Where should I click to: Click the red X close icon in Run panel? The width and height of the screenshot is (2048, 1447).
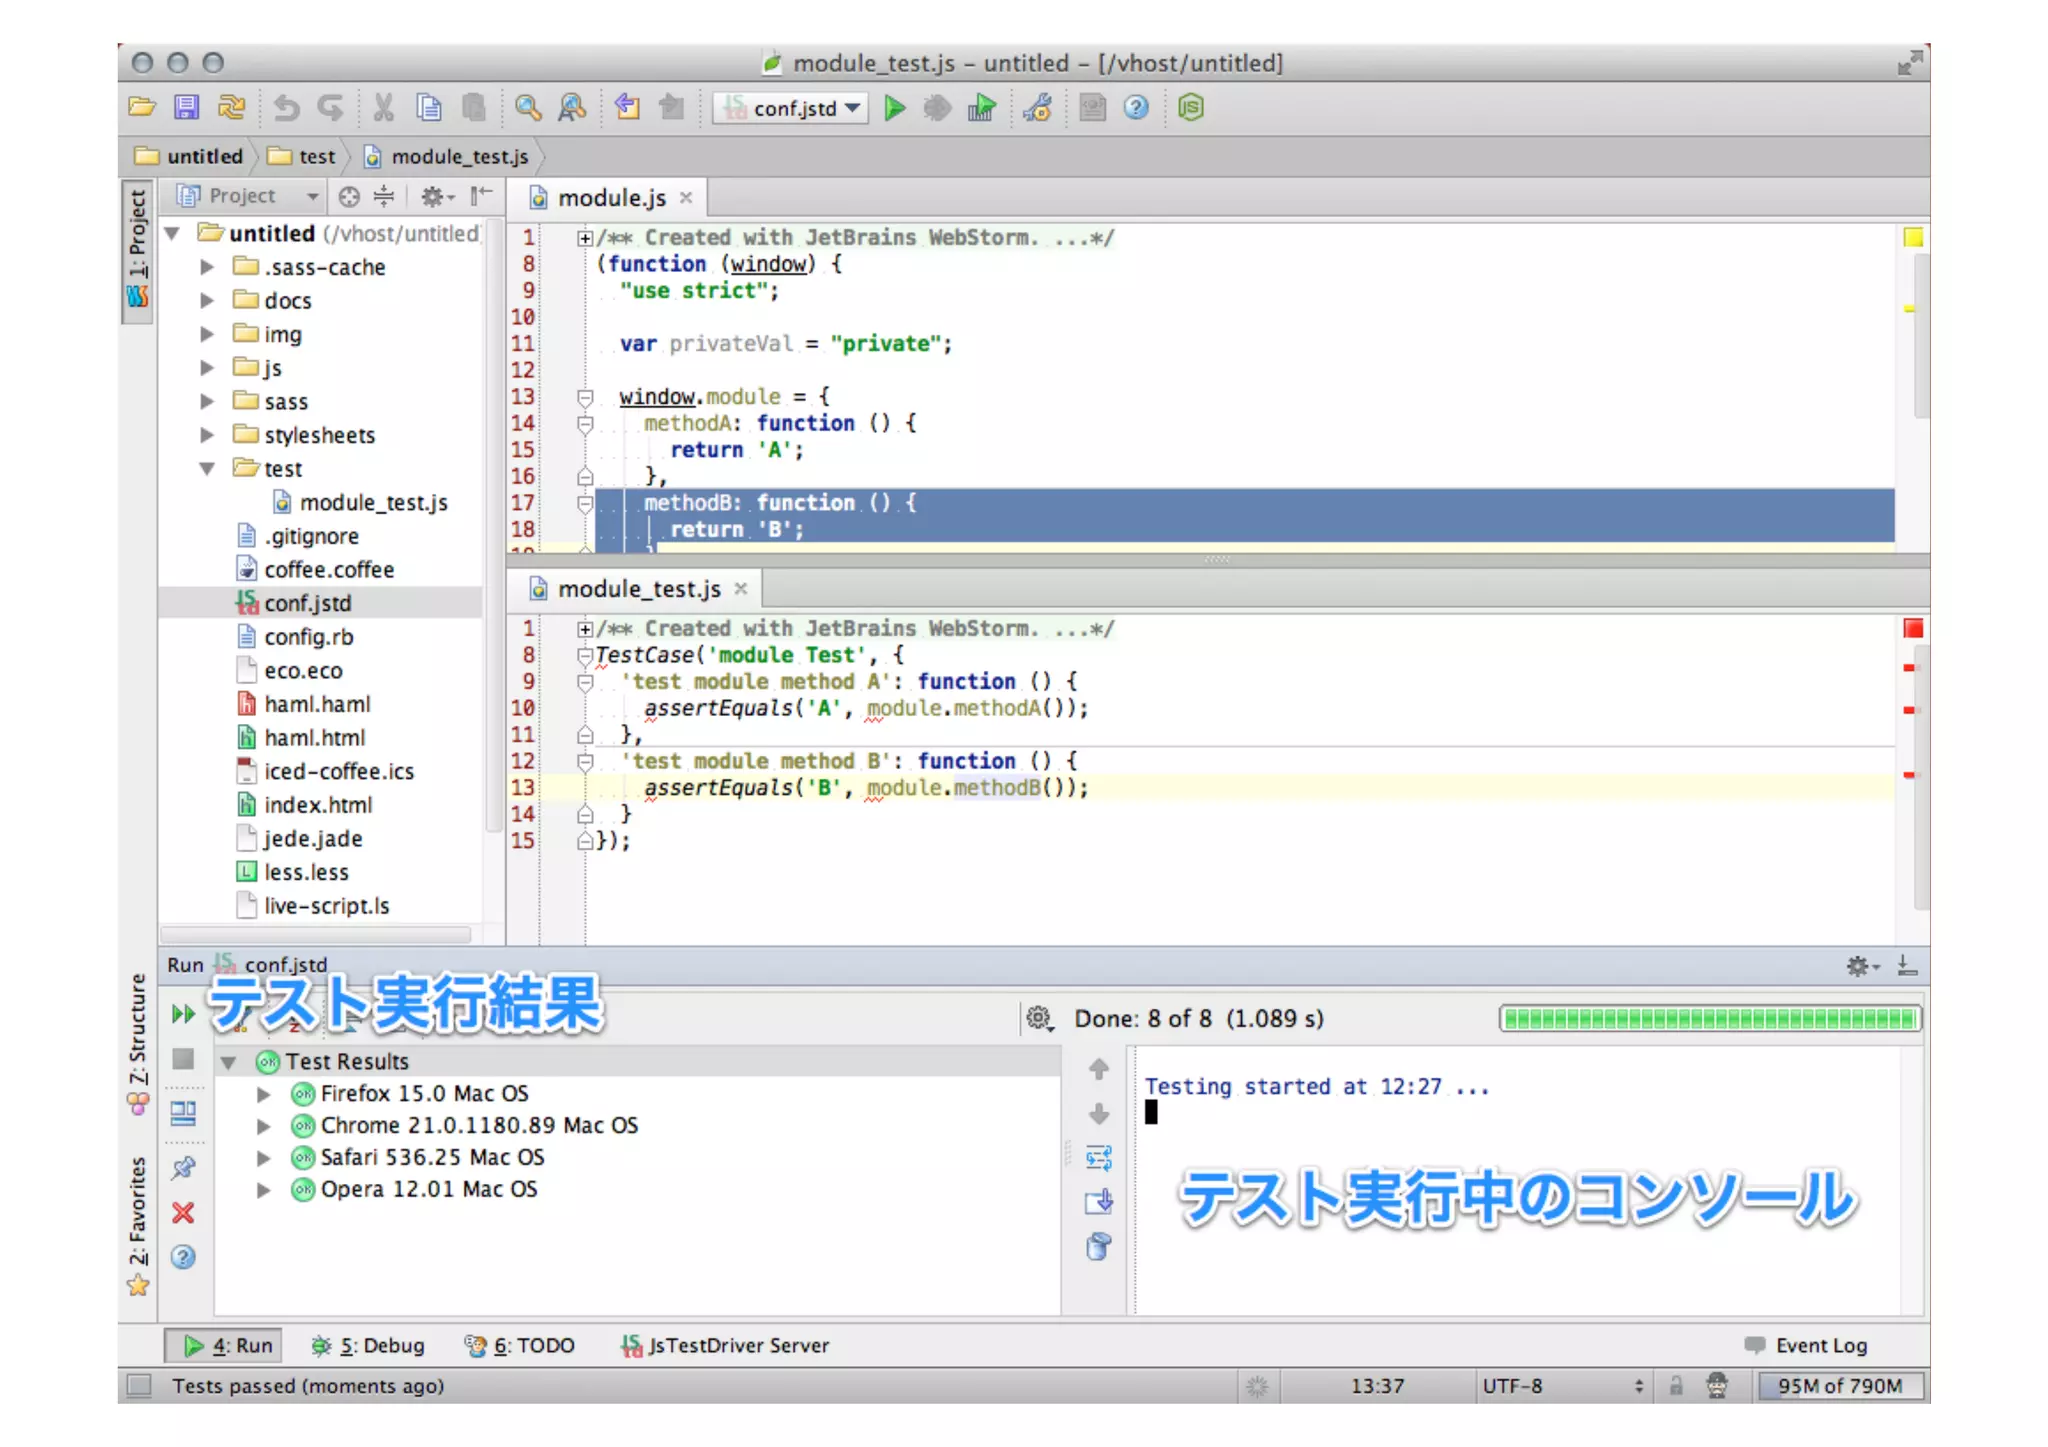tap(183, 1213)
